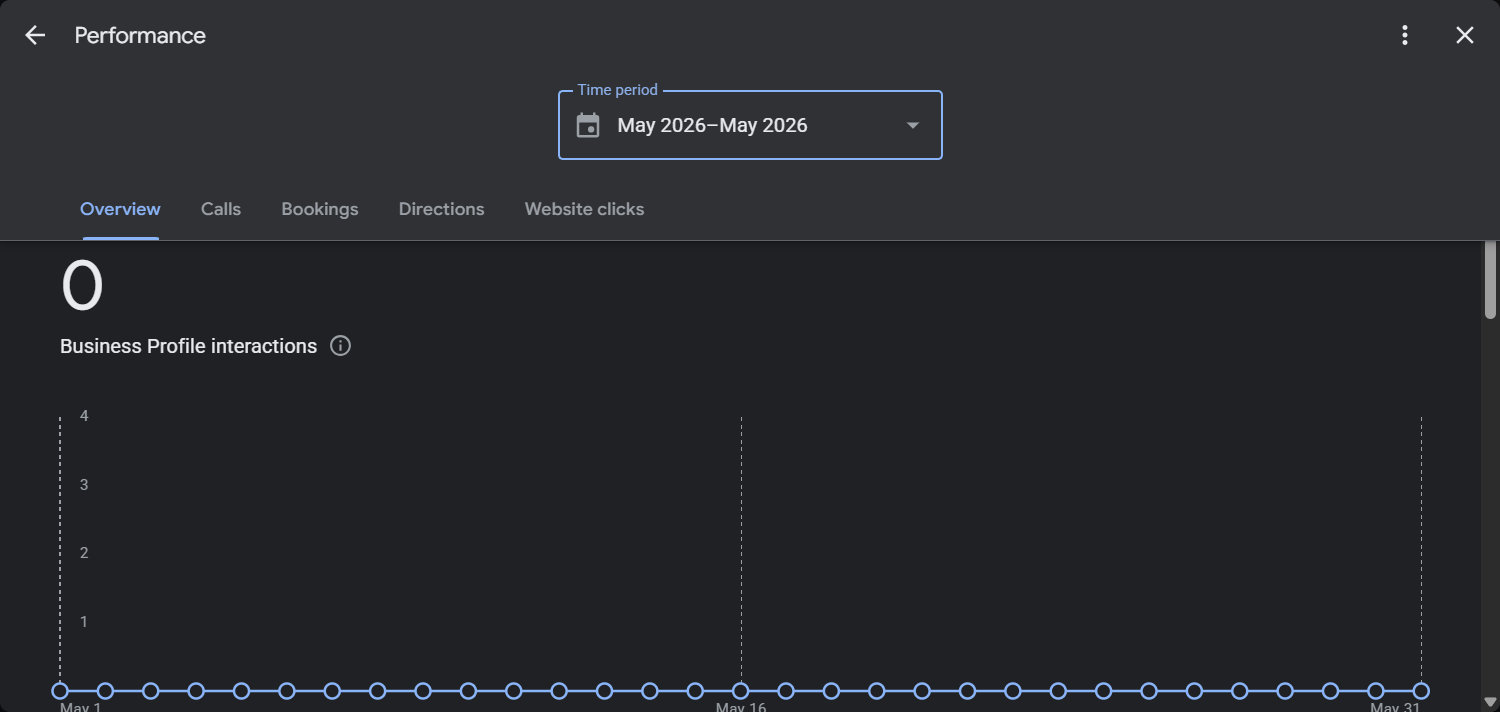Switch to the Calls tab
Screen dimensions: 1500x712
coord(221,209)
